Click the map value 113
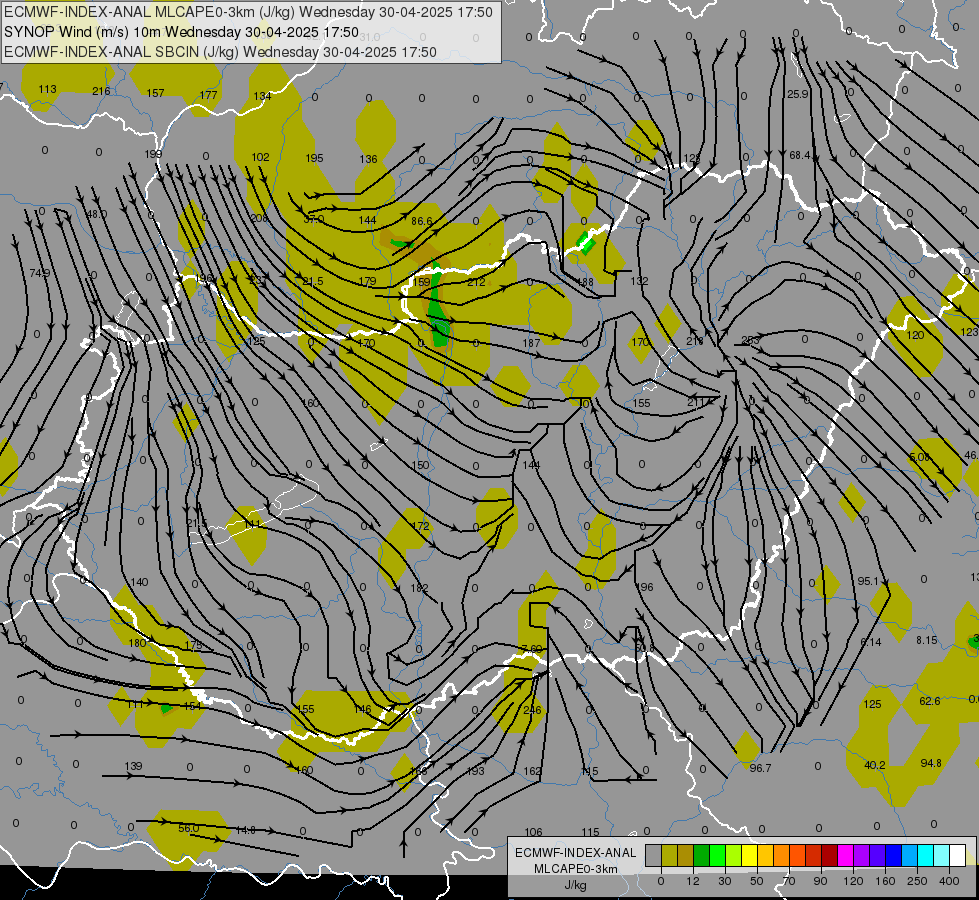The image size is (979, 900). (47, 89)
